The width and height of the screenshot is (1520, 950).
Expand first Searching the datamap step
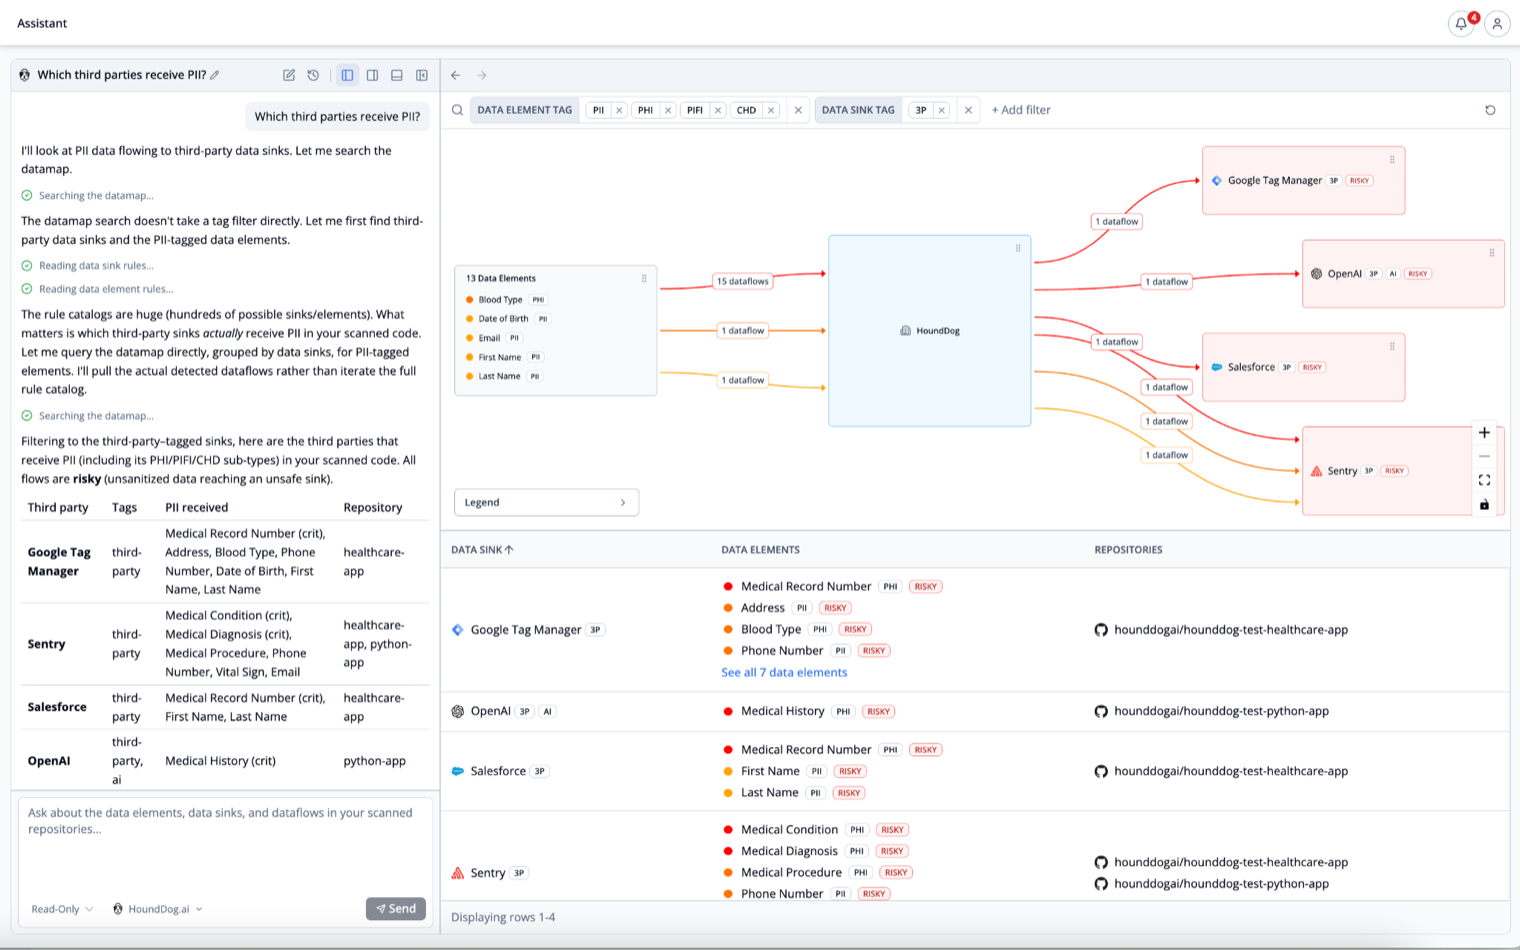88,196
